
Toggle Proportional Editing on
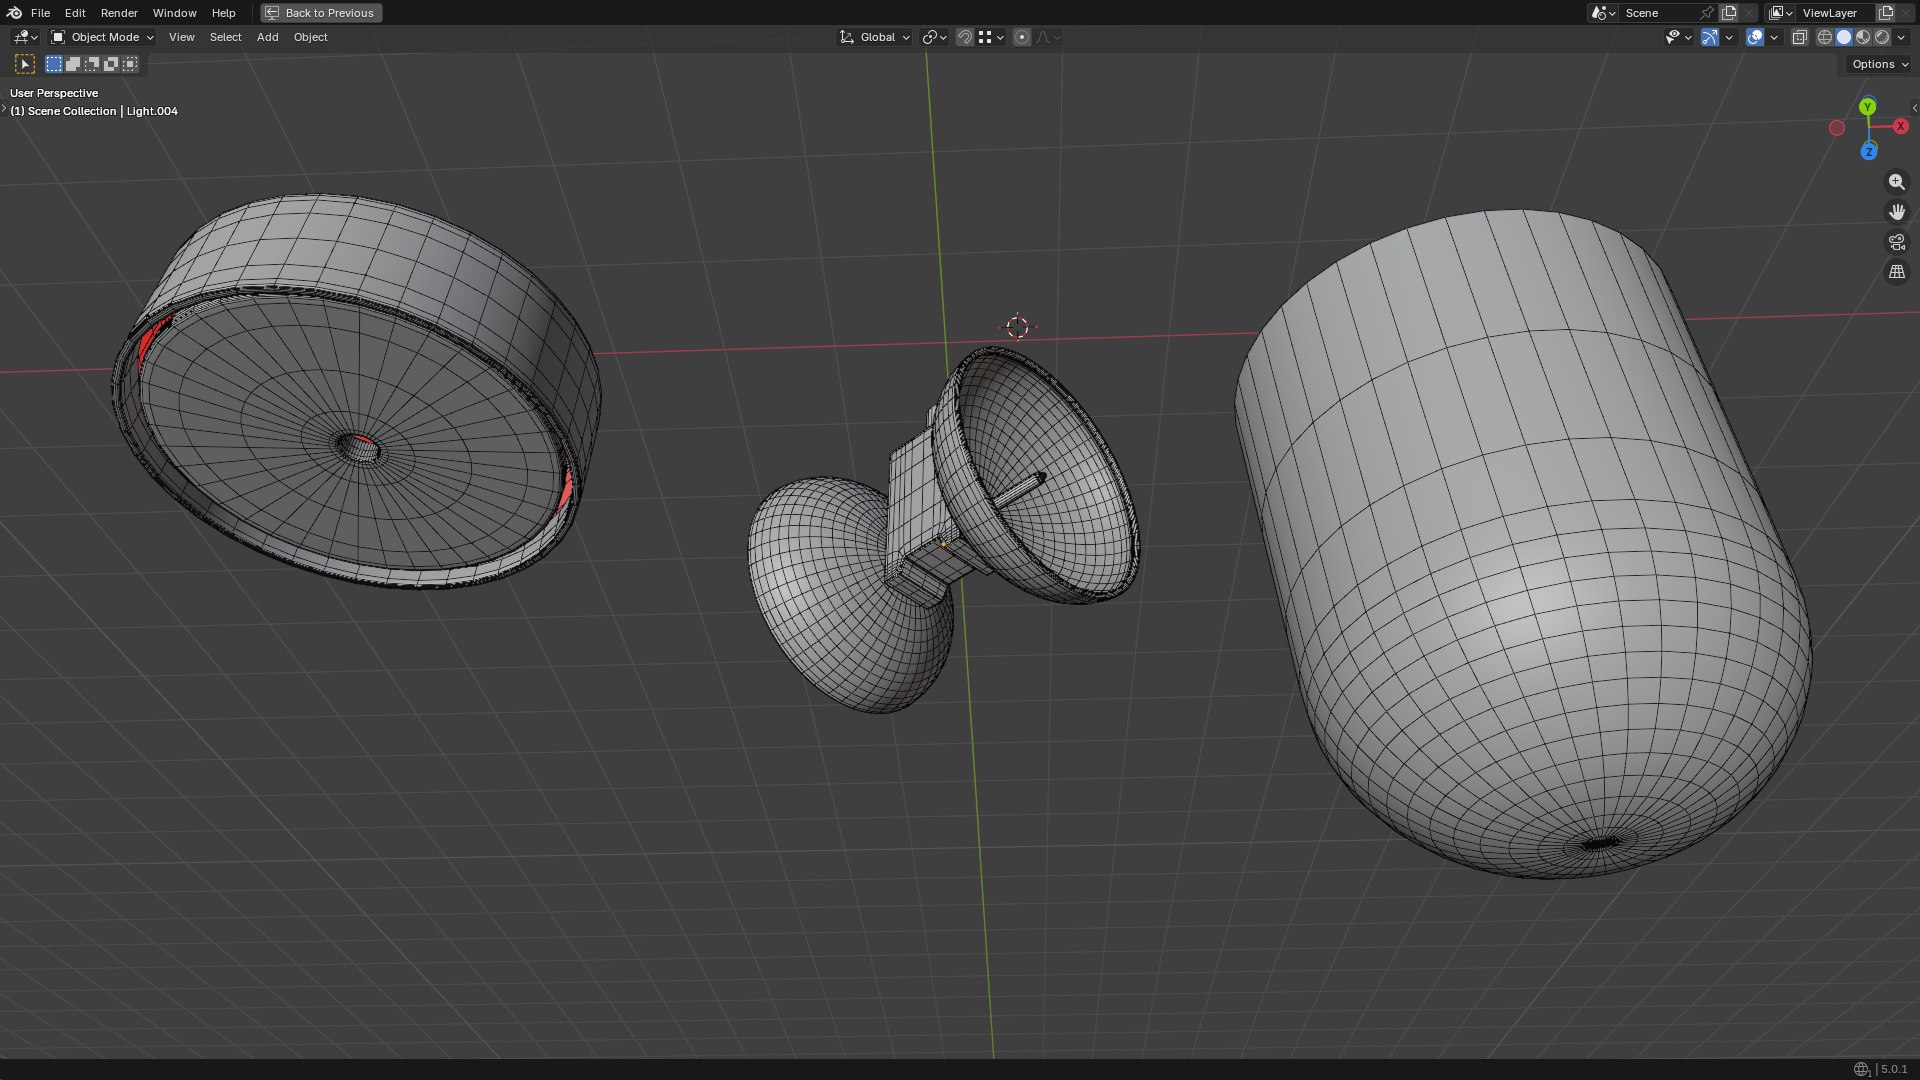(1021, 37)
